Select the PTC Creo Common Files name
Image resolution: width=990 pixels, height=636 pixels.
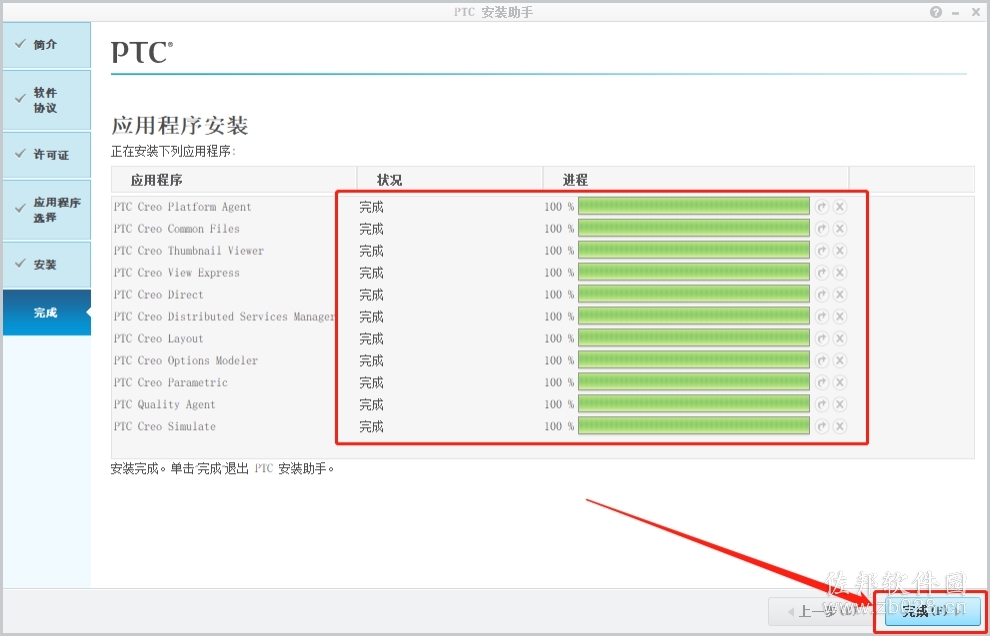pyautogui.click(x=177, y=229)
